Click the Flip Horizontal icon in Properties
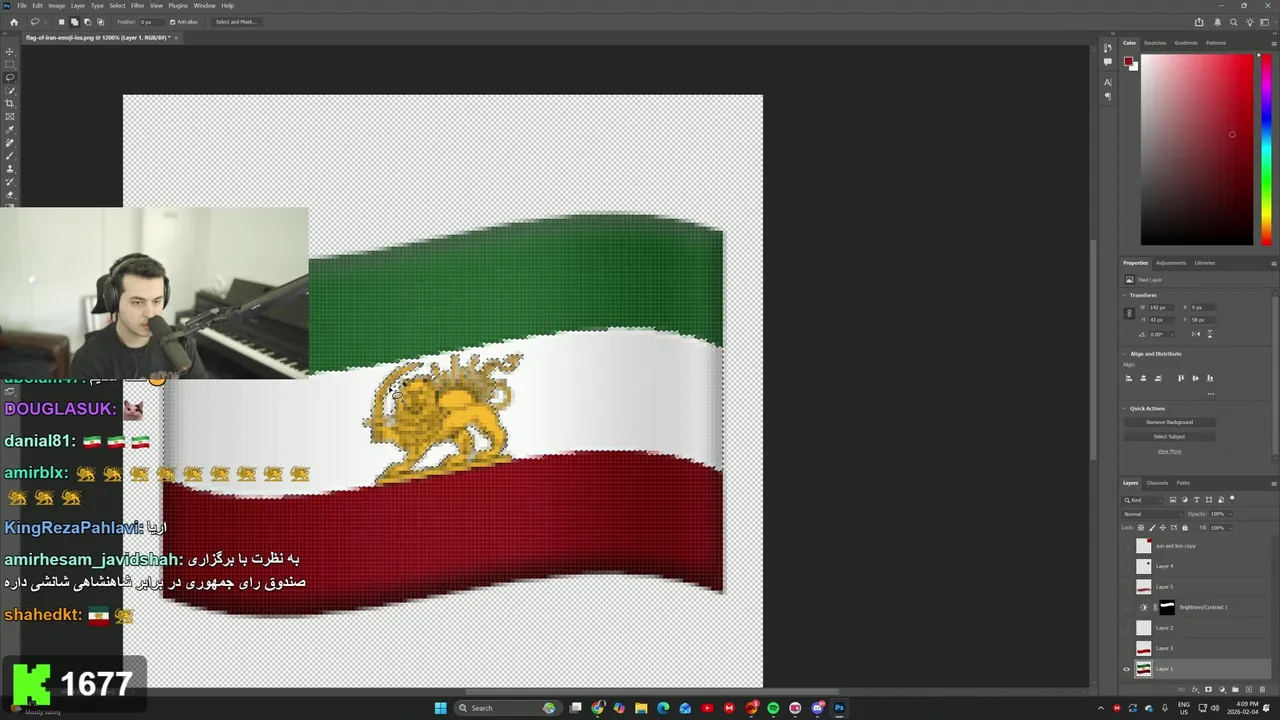 [x=1196, y=333]
